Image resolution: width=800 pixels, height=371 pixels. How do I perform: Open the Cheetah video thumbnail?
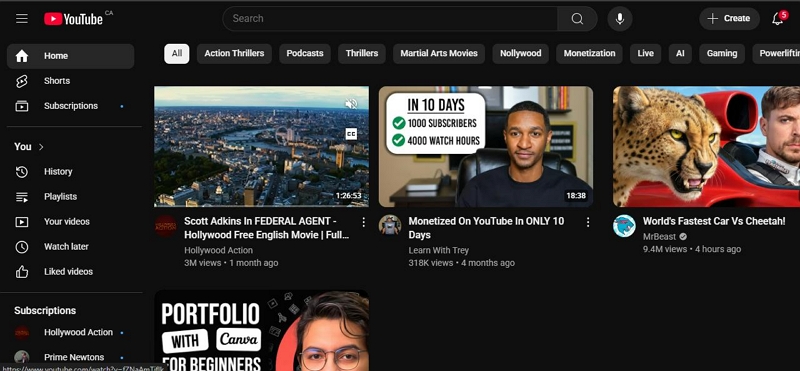click(x=707, y=146)
